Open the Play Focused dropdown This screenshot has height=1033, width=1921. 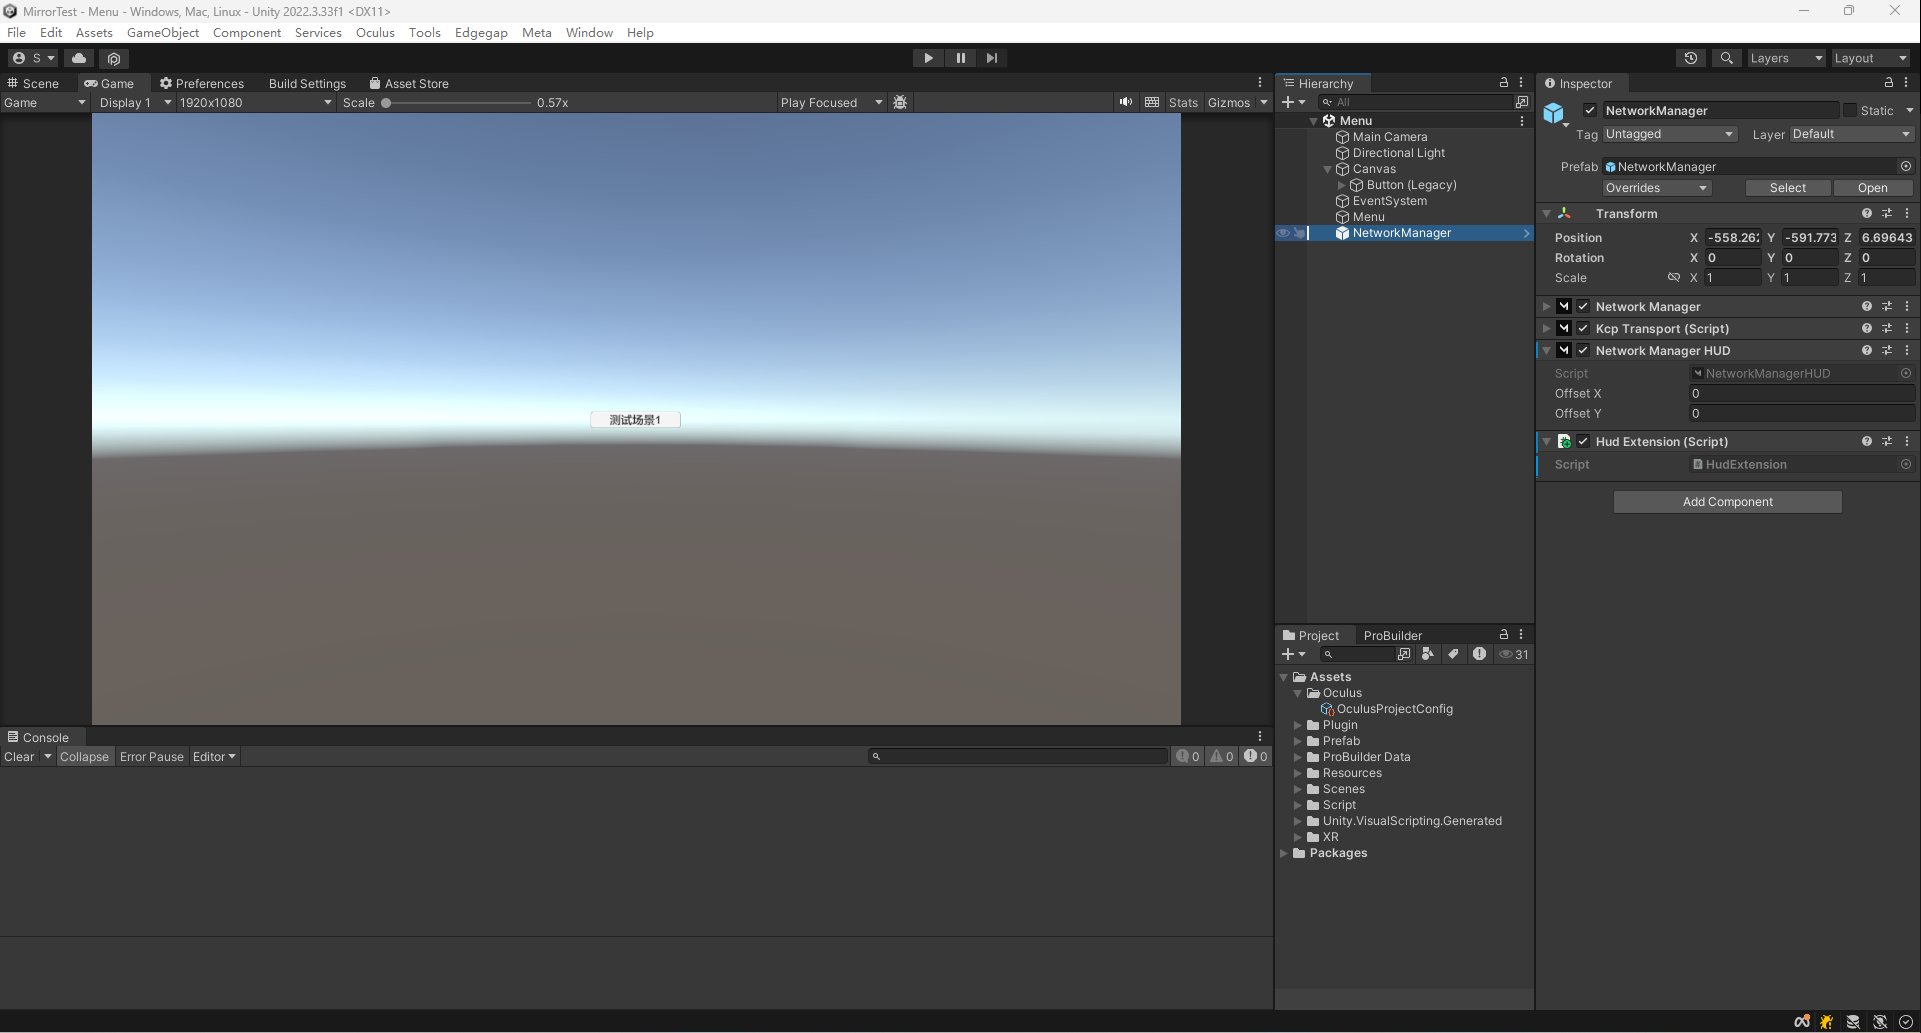[x=831, y=102]
